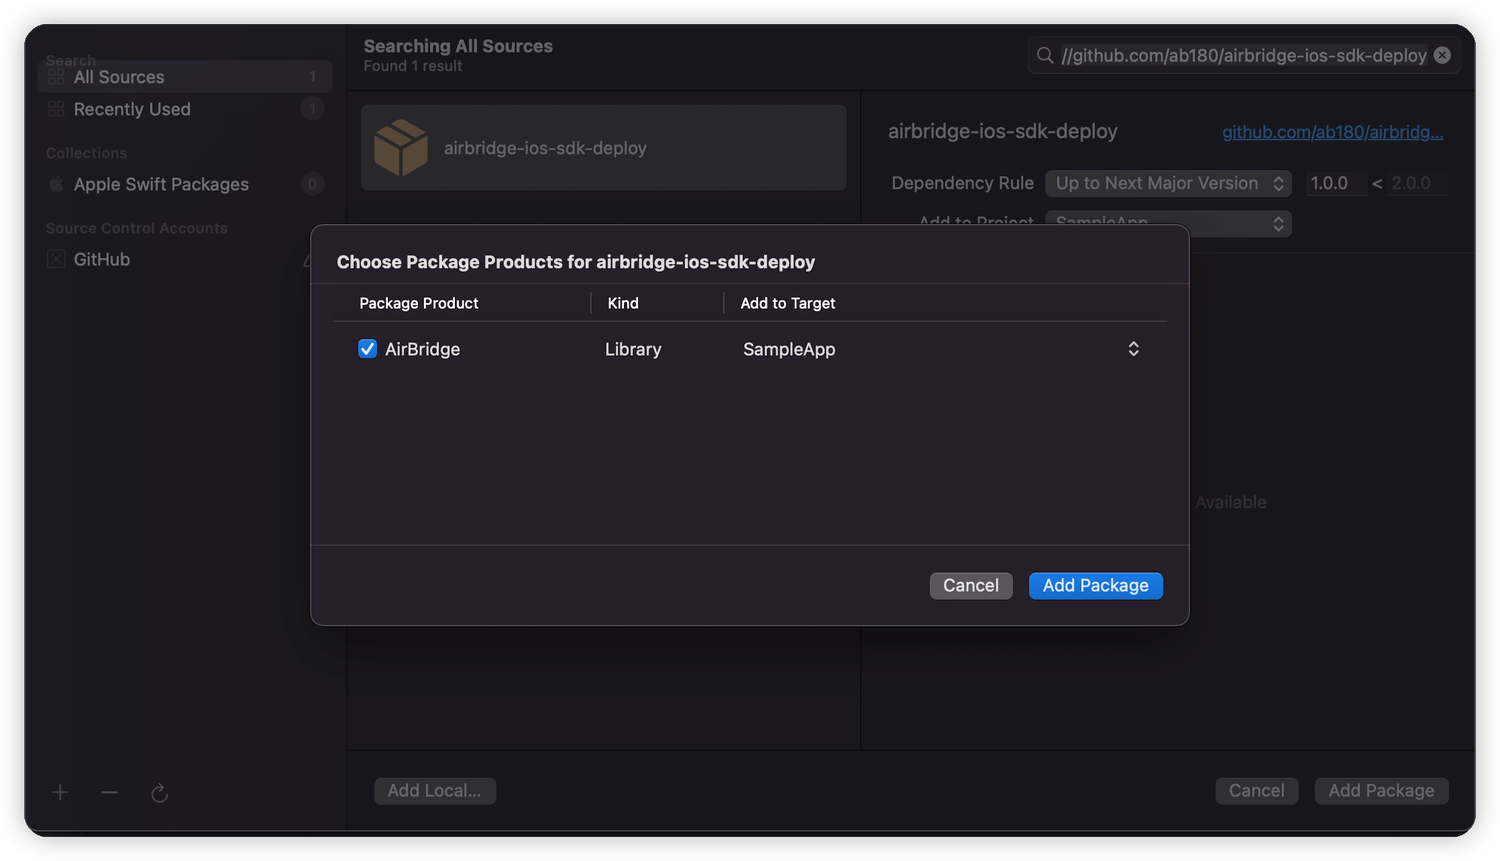Remove source with the minus icon
The height and width of the screenshot is (861, 1500).
click(x=109, y=793)
